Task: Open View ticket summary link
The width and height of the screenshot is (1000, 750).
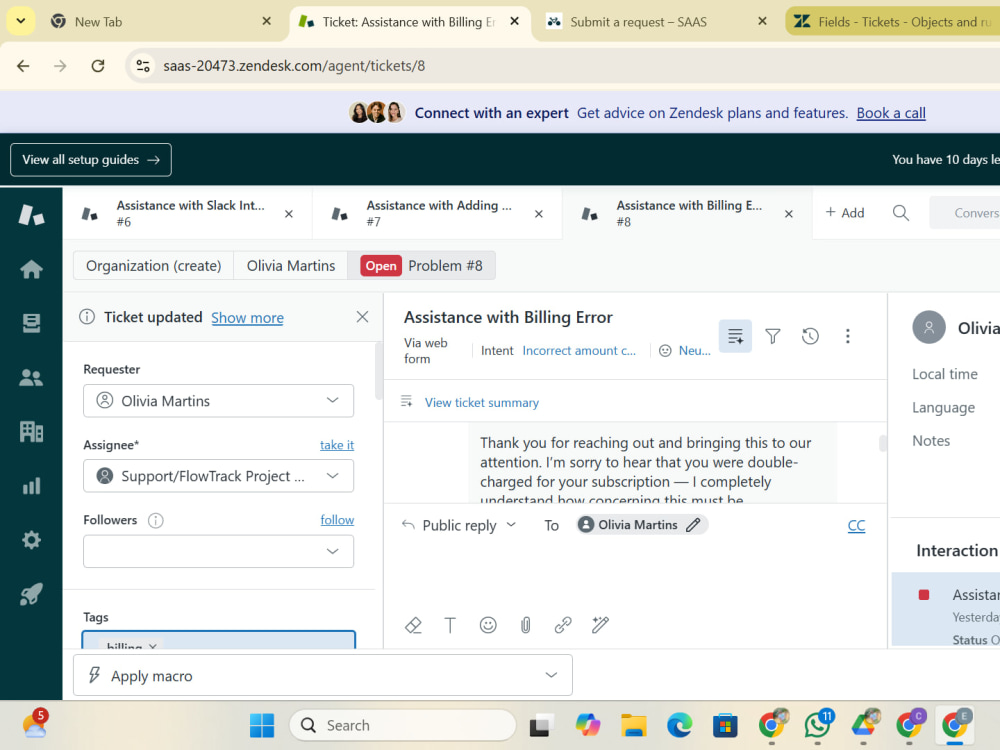Action: pos(482,403)
